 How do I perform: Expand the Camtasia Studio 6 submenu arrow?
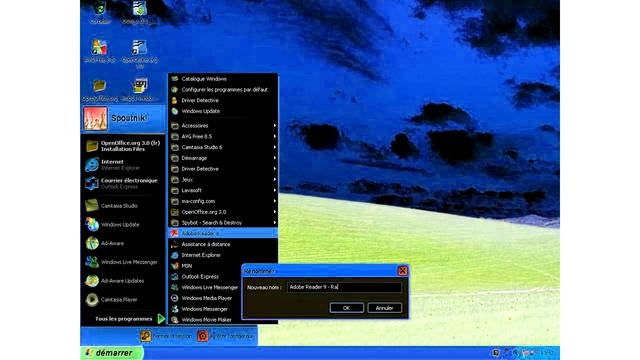tap(275, 147)
